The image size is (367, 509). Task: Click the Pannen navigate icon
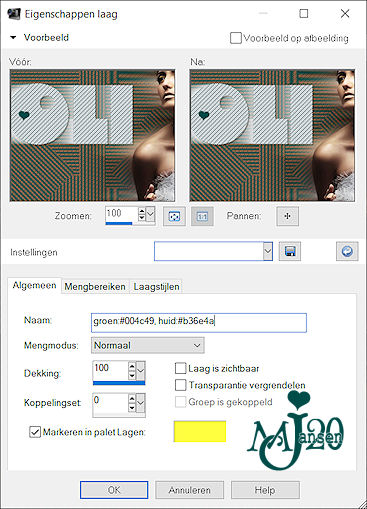tap(287, 216)
